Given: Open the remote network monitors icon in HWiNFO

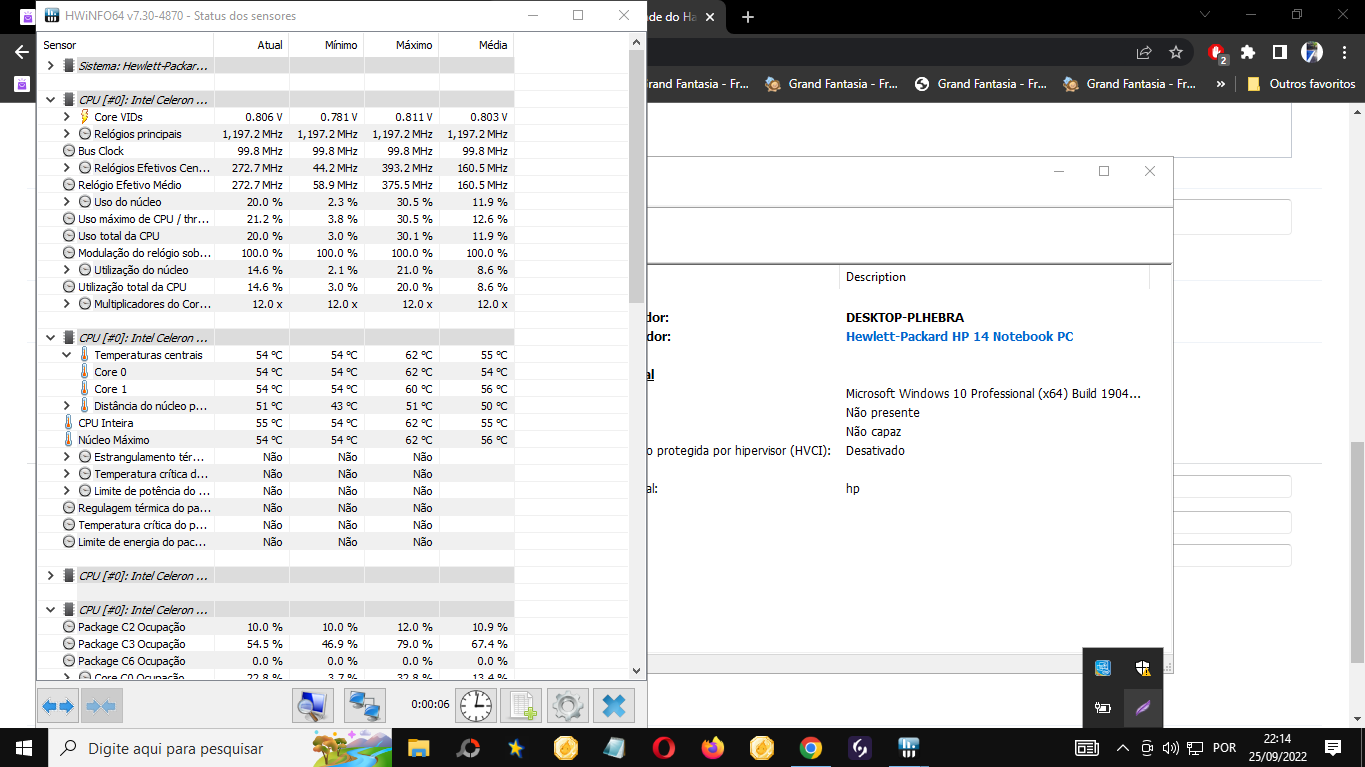Looking at the screenshot, I should pos(365,706).
